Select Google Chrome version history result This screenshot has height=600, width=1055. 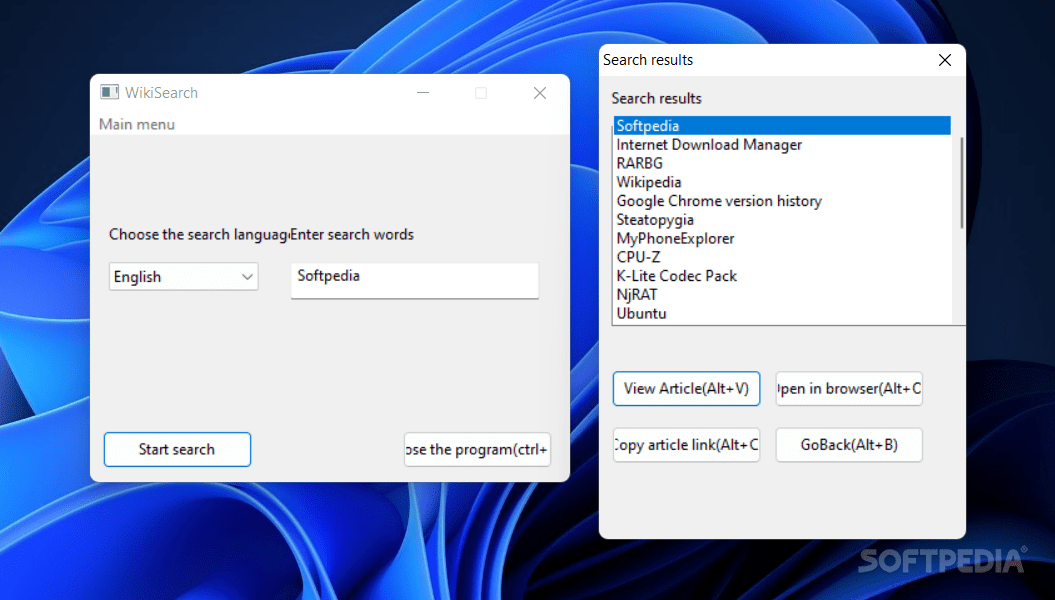pyautogui.click(x=782, y=201)
